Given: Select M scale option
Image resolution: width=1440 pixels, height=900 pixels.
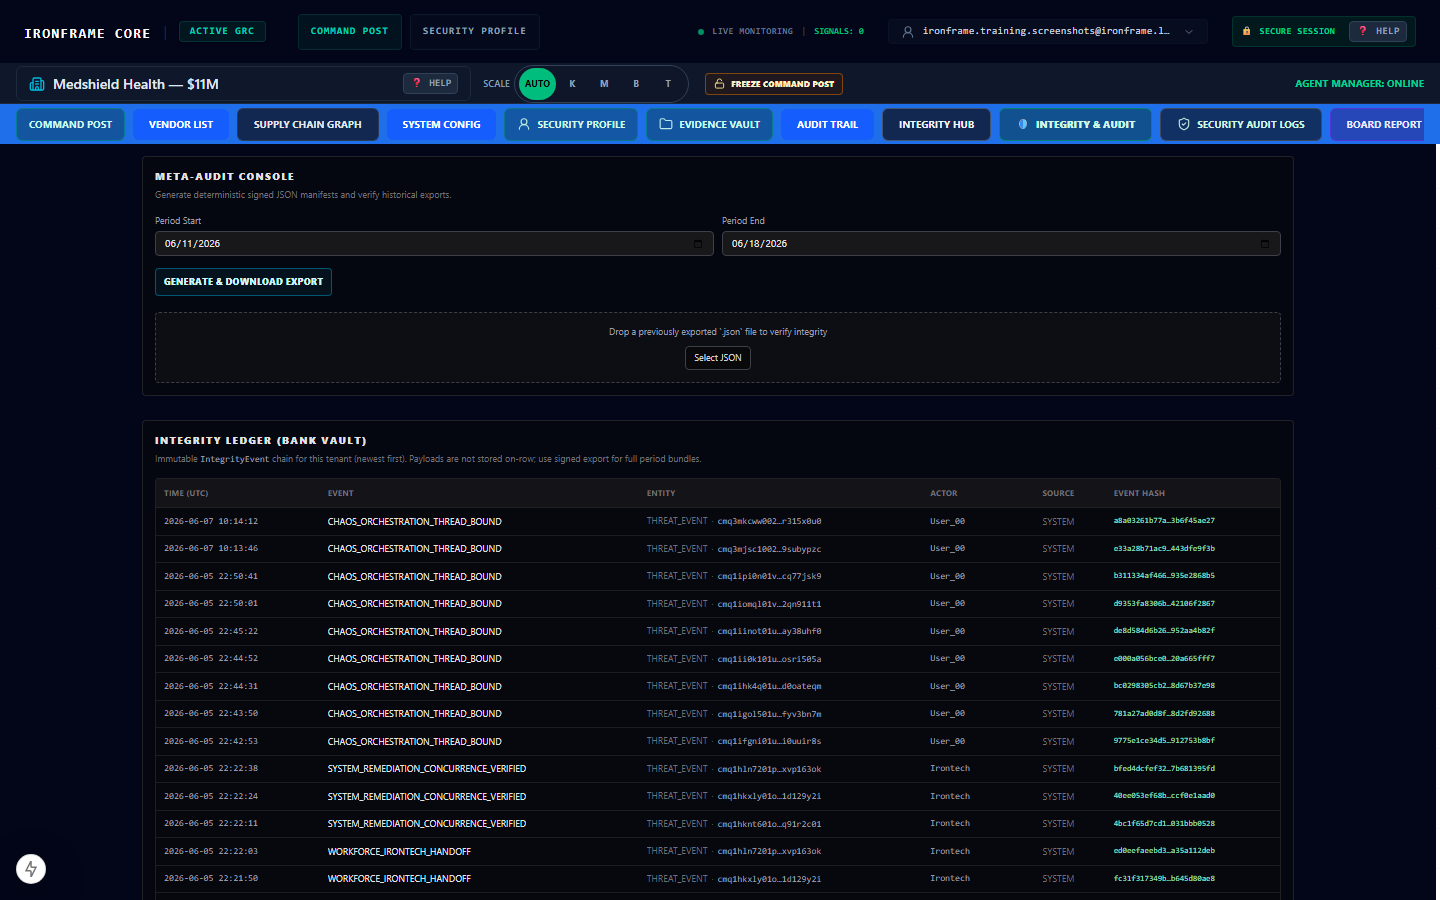Looking at the screenshot, I should (604, 84).
